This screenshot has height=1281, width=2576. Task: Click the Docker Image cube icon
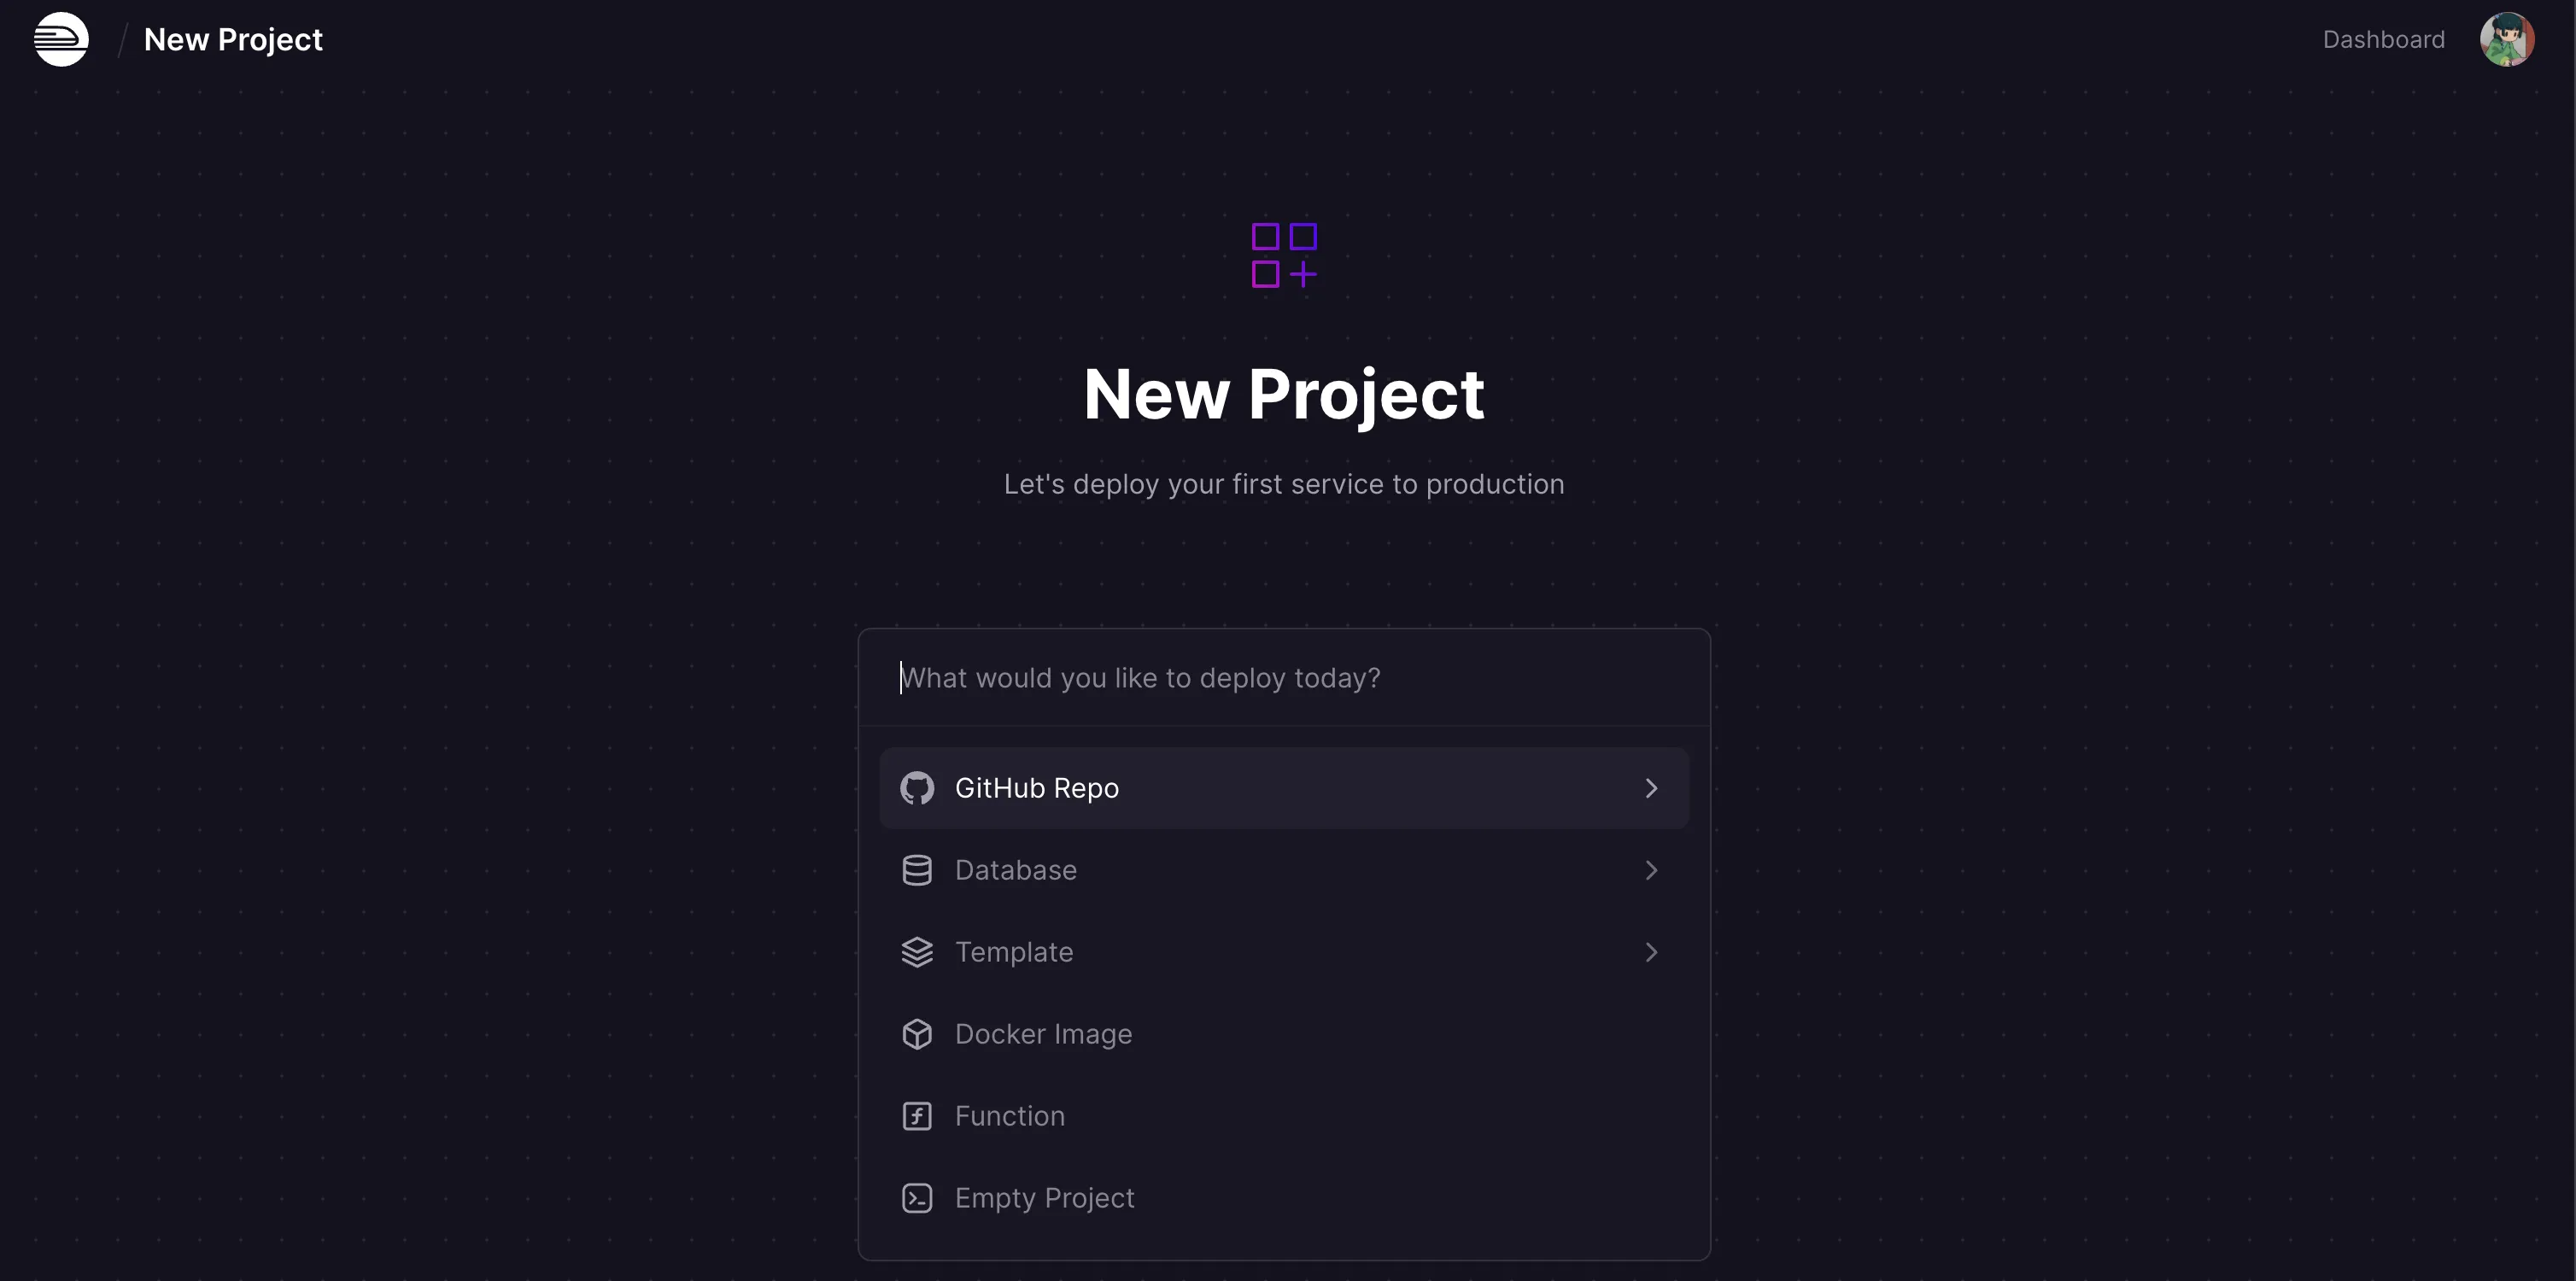(916, 1034)
